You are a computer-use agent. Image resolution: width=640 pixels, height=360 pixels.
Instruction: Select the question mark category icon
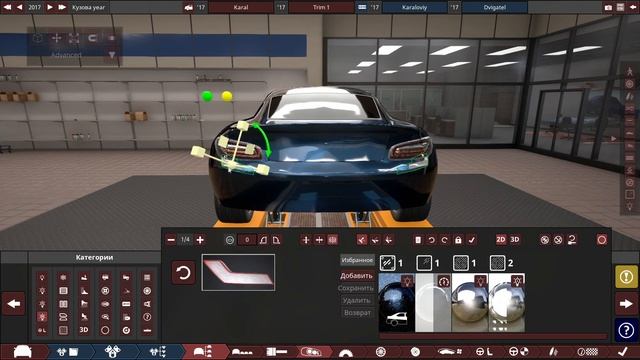[147, 317]
